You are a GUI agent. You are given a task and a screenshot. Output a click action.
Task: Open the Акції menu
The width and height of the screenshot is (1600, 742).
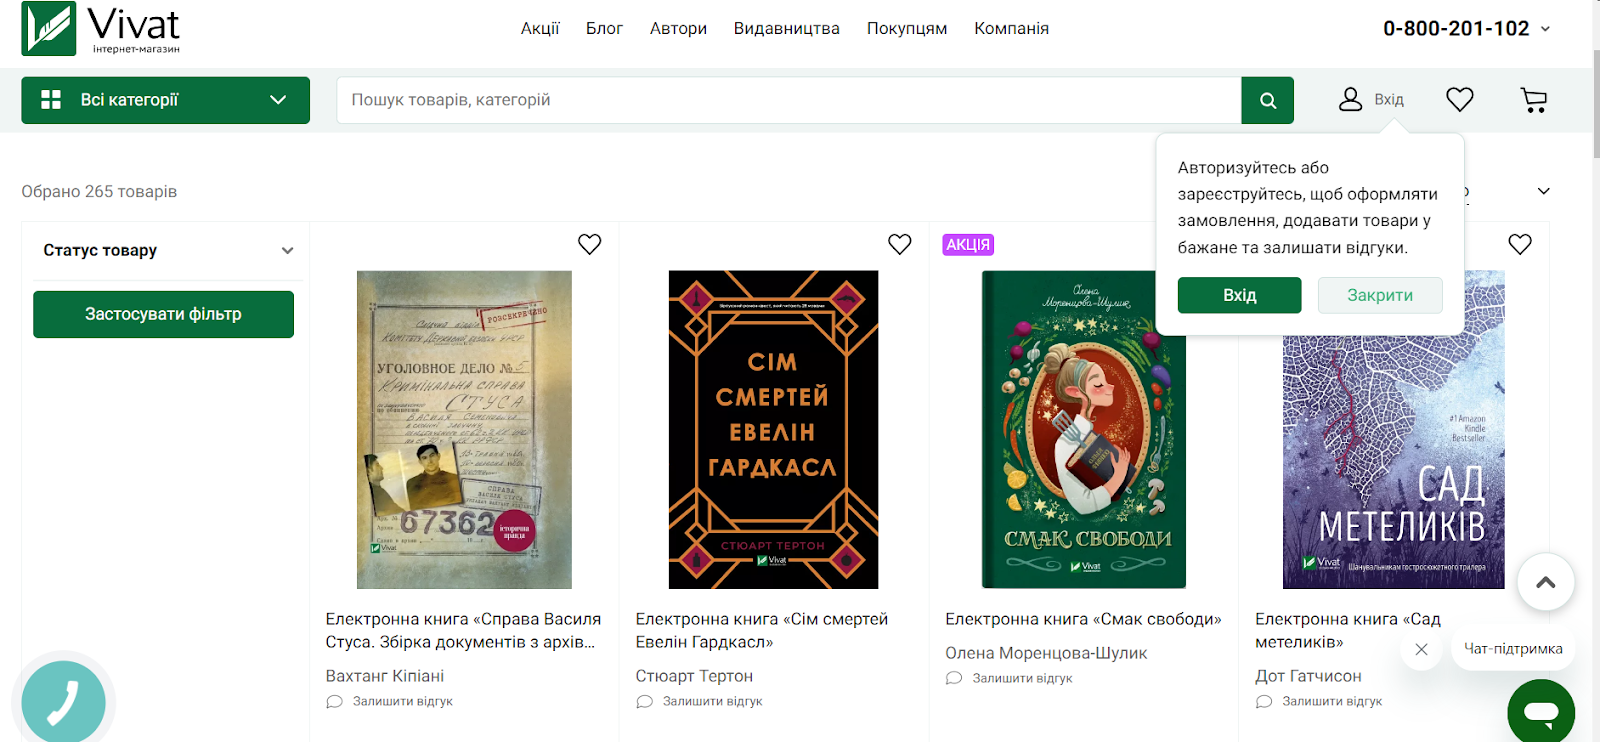(x=540, y=28)
